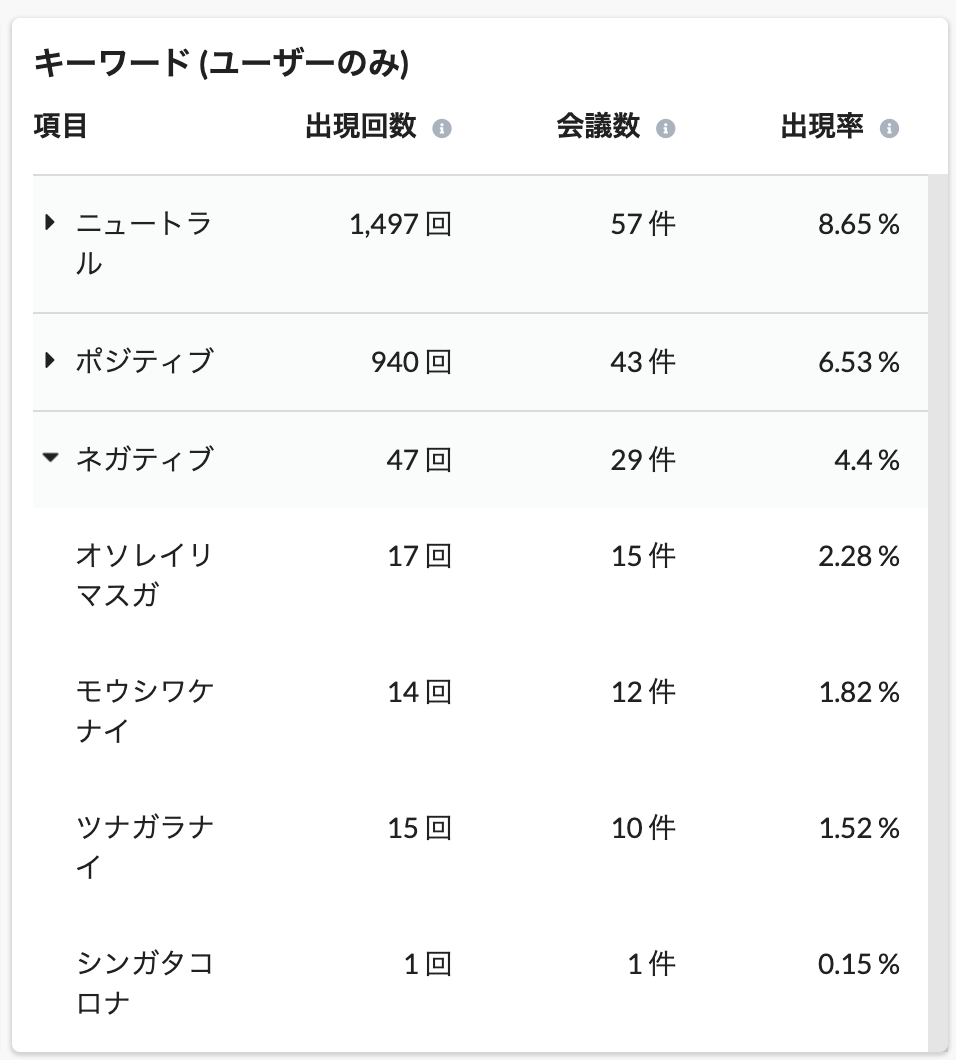The width and height of the screenshot is (956, 1060).
Task: Click the 項目 column header
Action: point(60,126)
